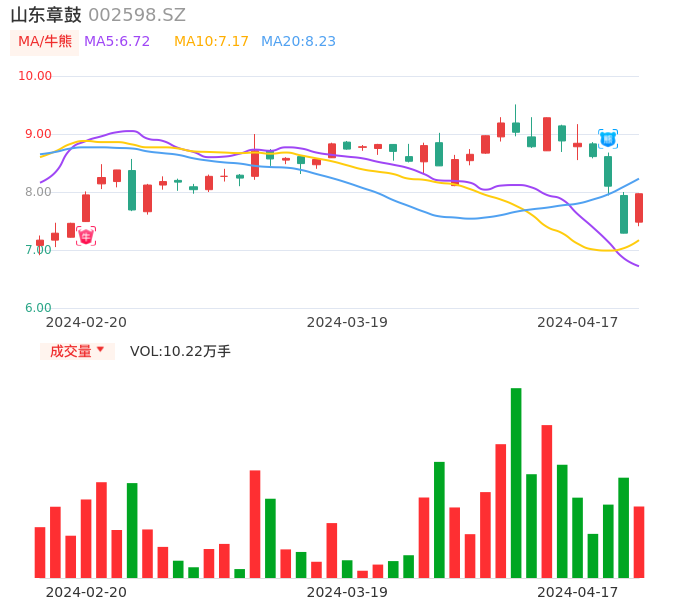Viewport: 686px width, 606px height.
Task: Click the last red candlestick on the chart
Action: [x=639, y=208]
